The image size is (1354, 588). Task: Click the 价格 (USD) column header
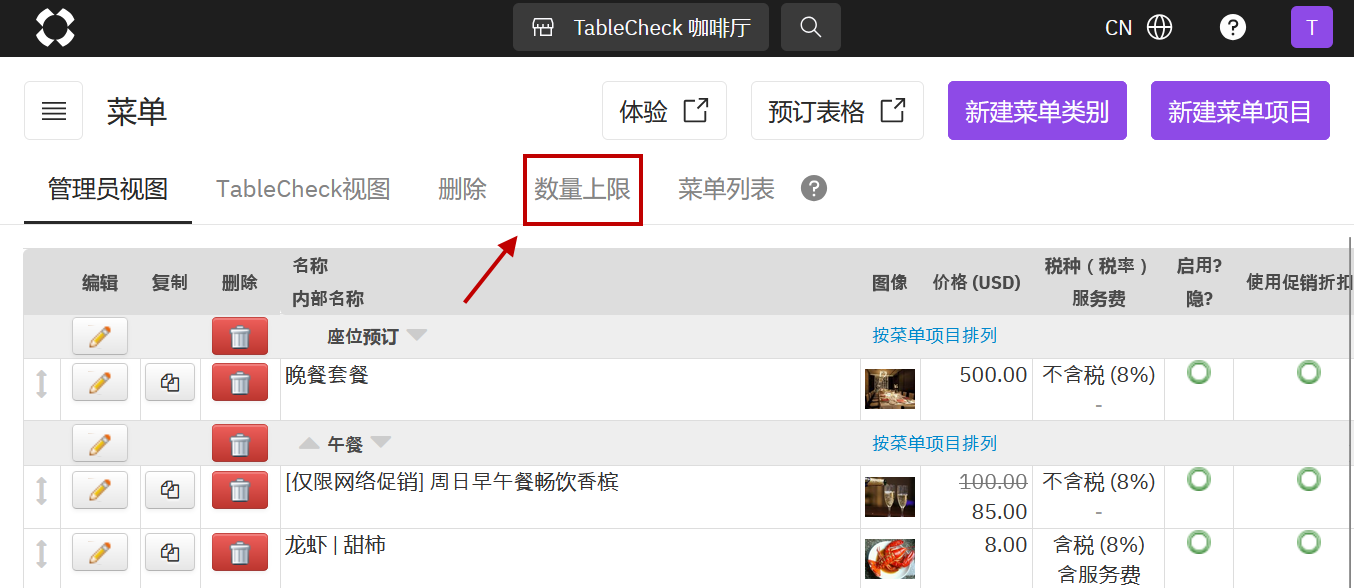(x=976, y=283)
